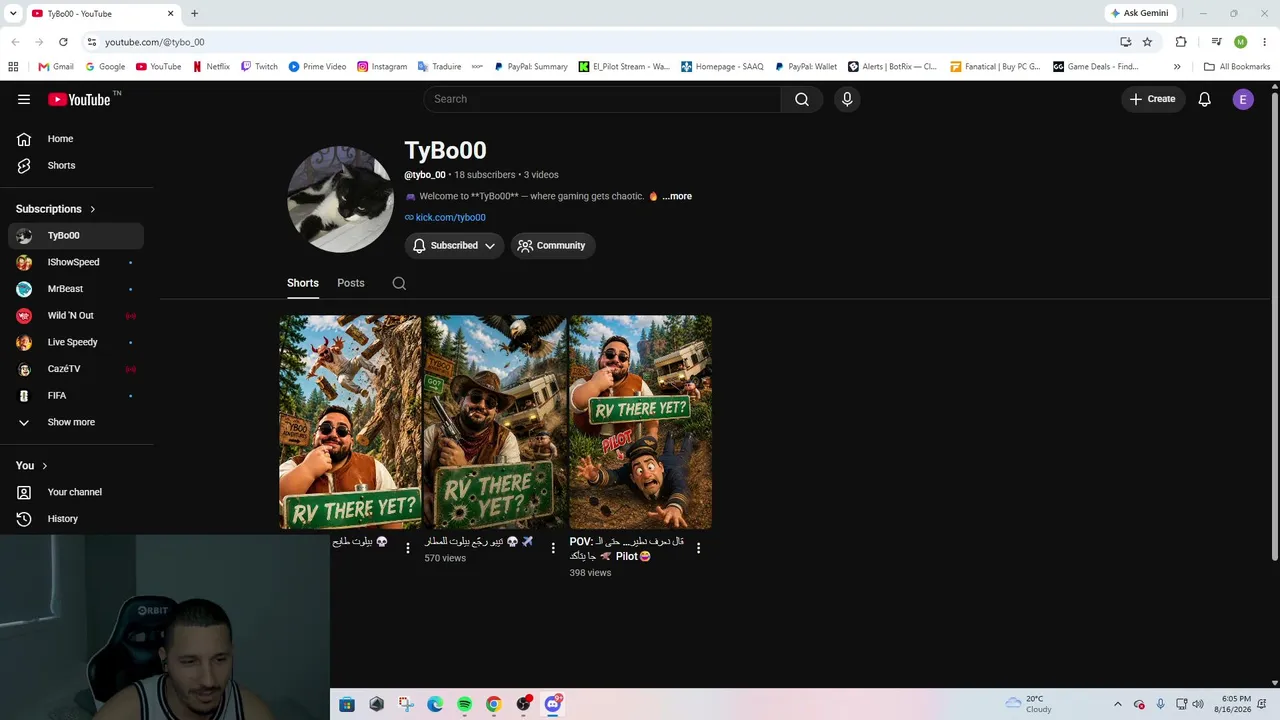Image resolution: width=1280 pixels, height=720 pixels.
Task: Open Chrome media controls icon
Action: click(1216, 42)
